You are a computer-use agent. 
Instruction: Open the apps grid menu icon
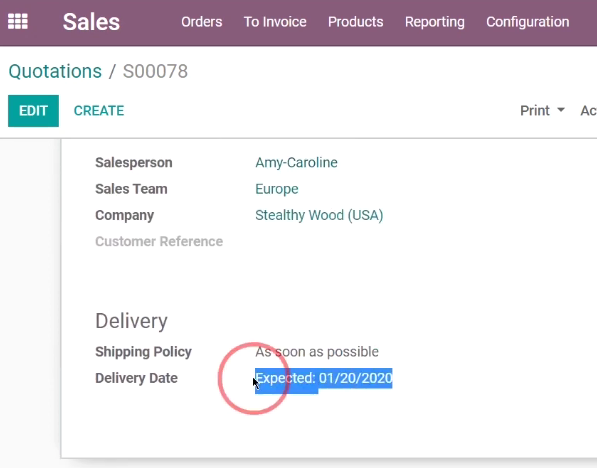coord(18,21)
